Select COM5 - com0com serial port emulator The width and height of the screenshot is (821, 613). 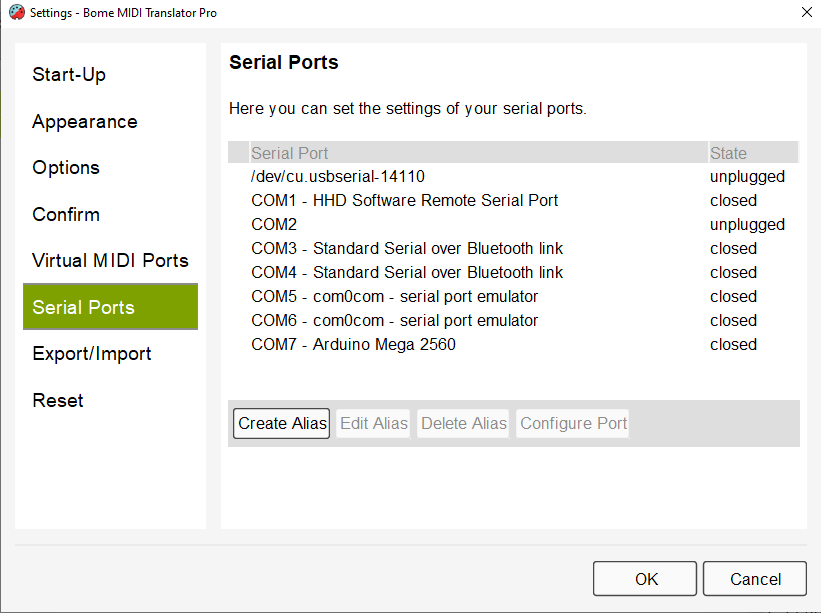513,297
